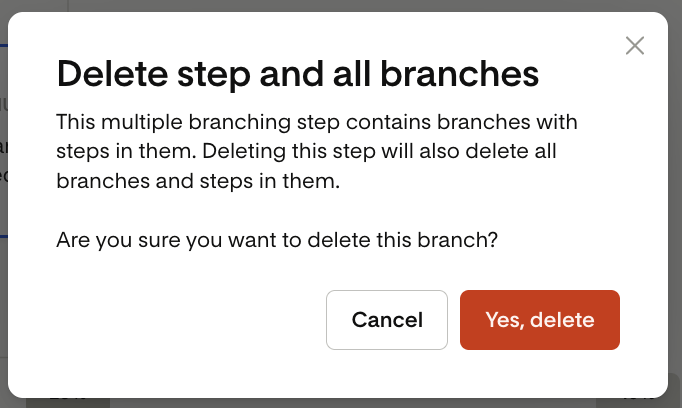The height and width of the screenshot is (408, 682).
Task: Click the "Delete step and all branches" heading
Action: 298,74
